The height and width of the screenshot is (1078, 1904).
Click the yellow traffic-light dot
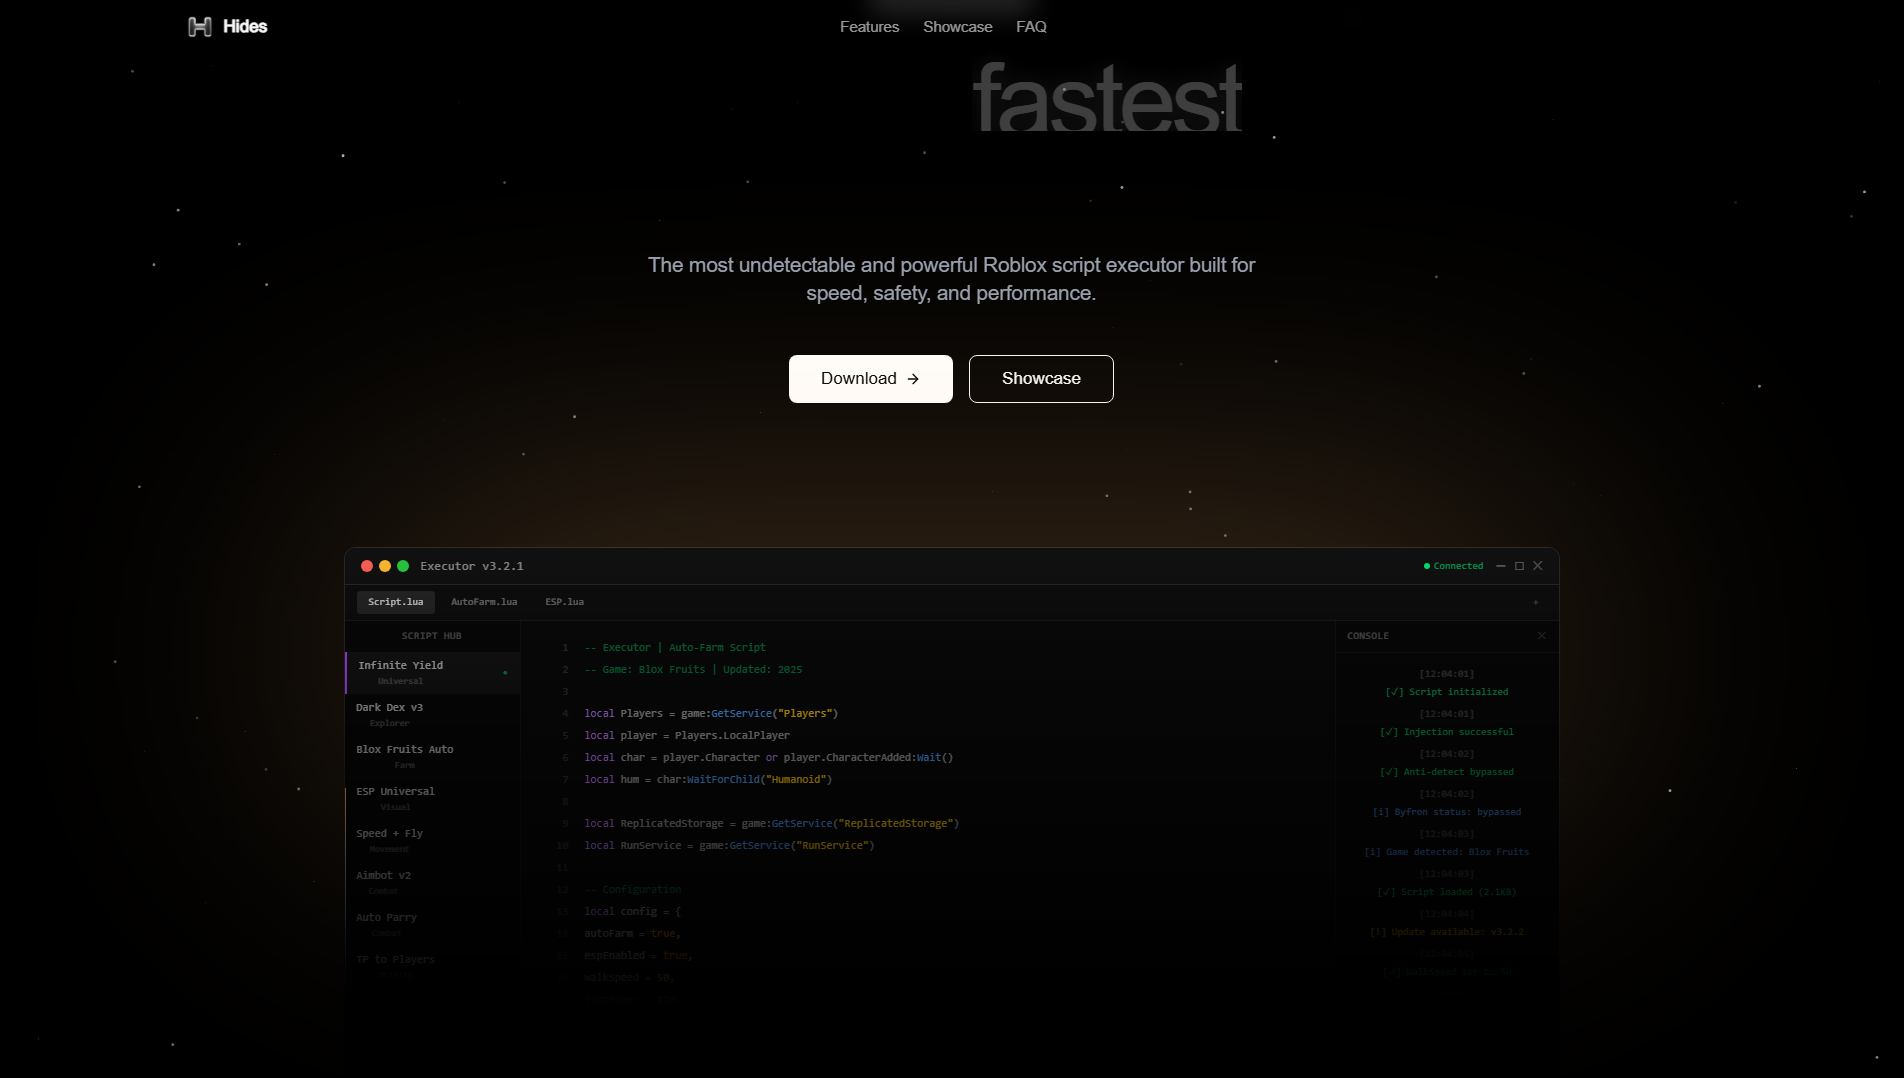pos(385,566)
